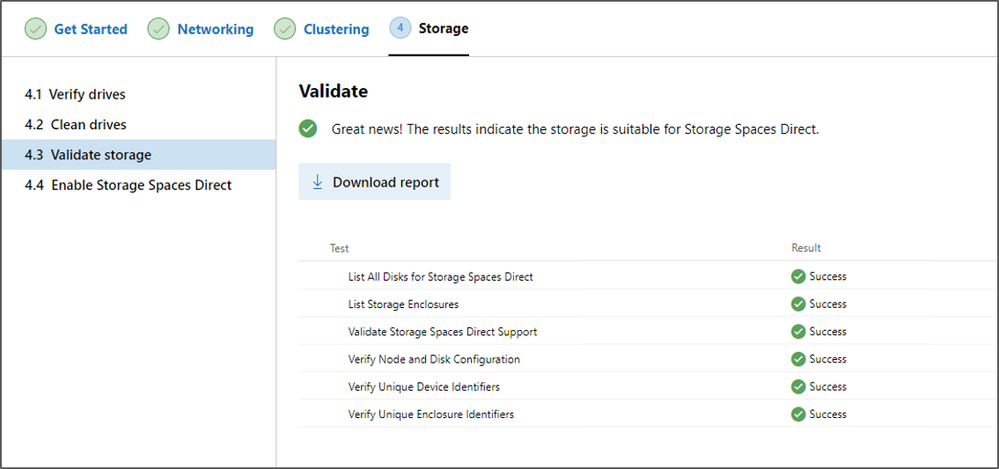Click the Get Started checkmark icon
Screen dimensions: 999x469
click(x=36, y=29)
